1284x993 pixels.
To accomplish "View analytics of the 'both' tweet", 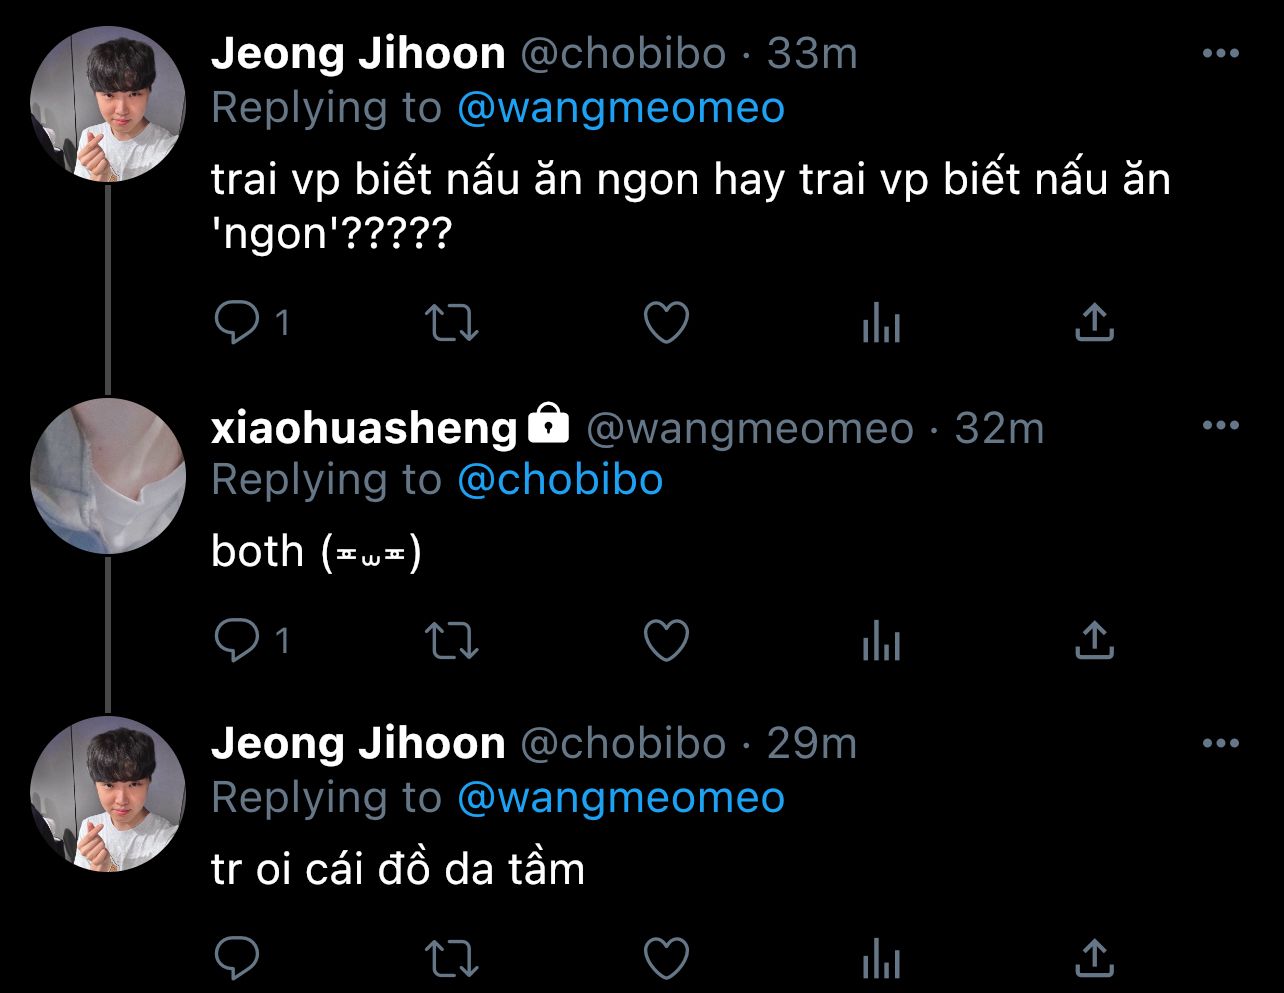I will point(881,640).
